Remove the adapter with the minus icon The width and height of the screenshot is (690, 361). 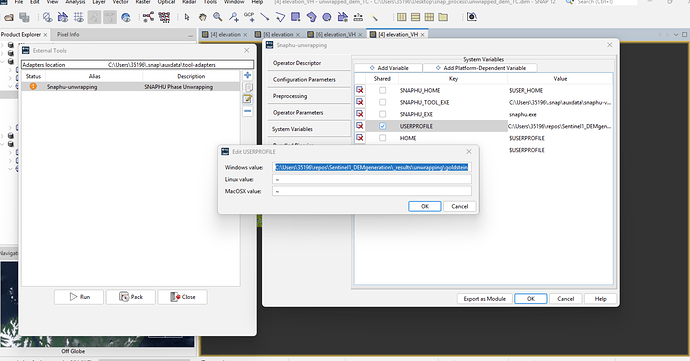point(248,111)
